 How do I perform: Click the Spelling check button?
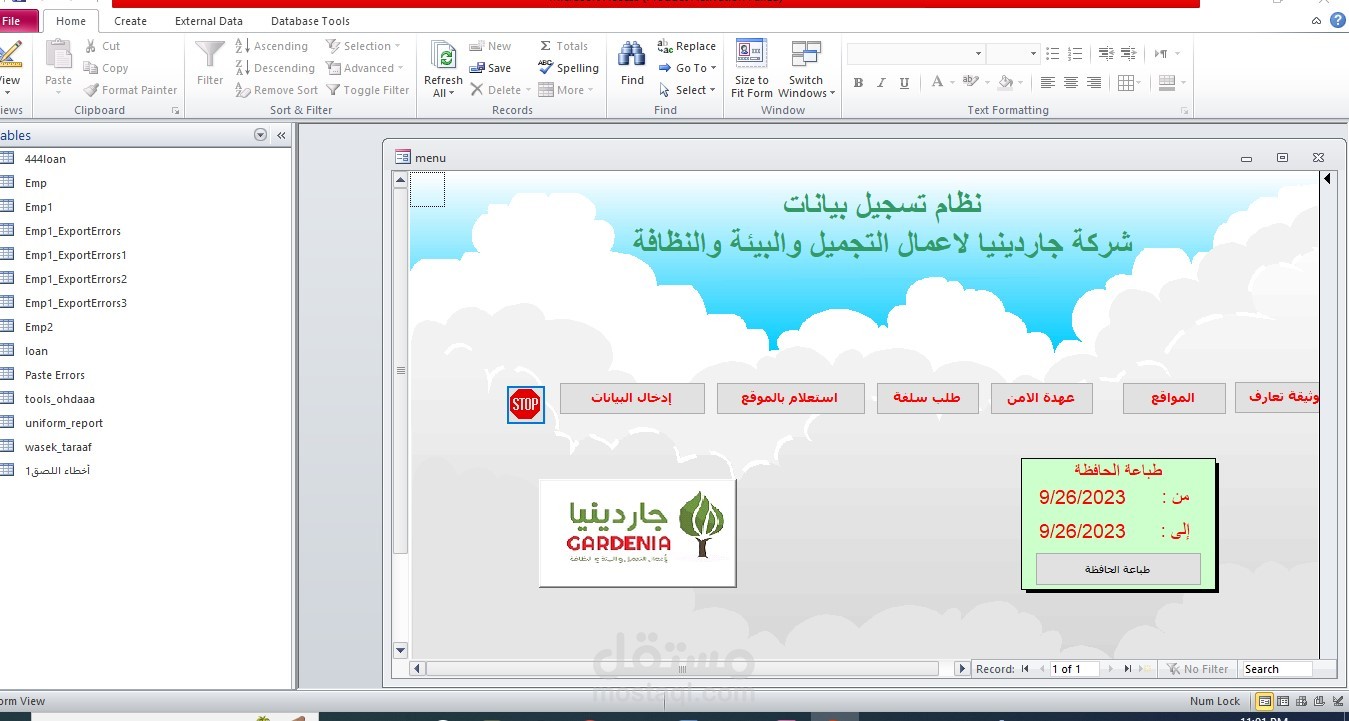(x=568, y=68)
